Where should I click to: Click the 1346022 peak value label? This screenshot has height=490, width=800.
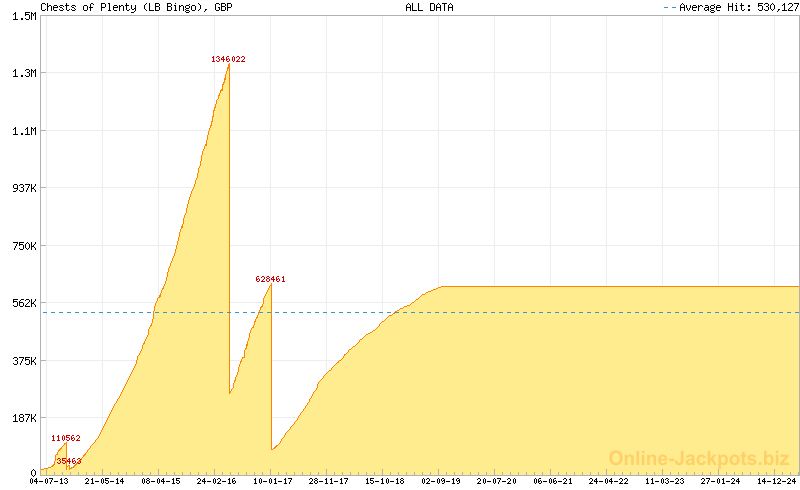[228, 59]
